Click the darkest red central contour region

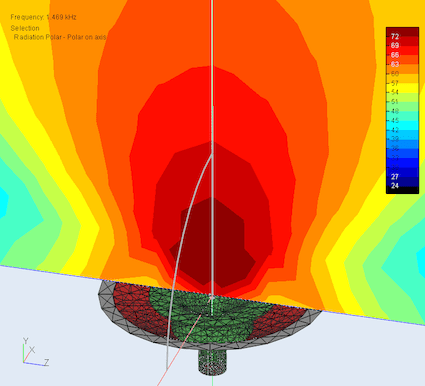point(213,243)
